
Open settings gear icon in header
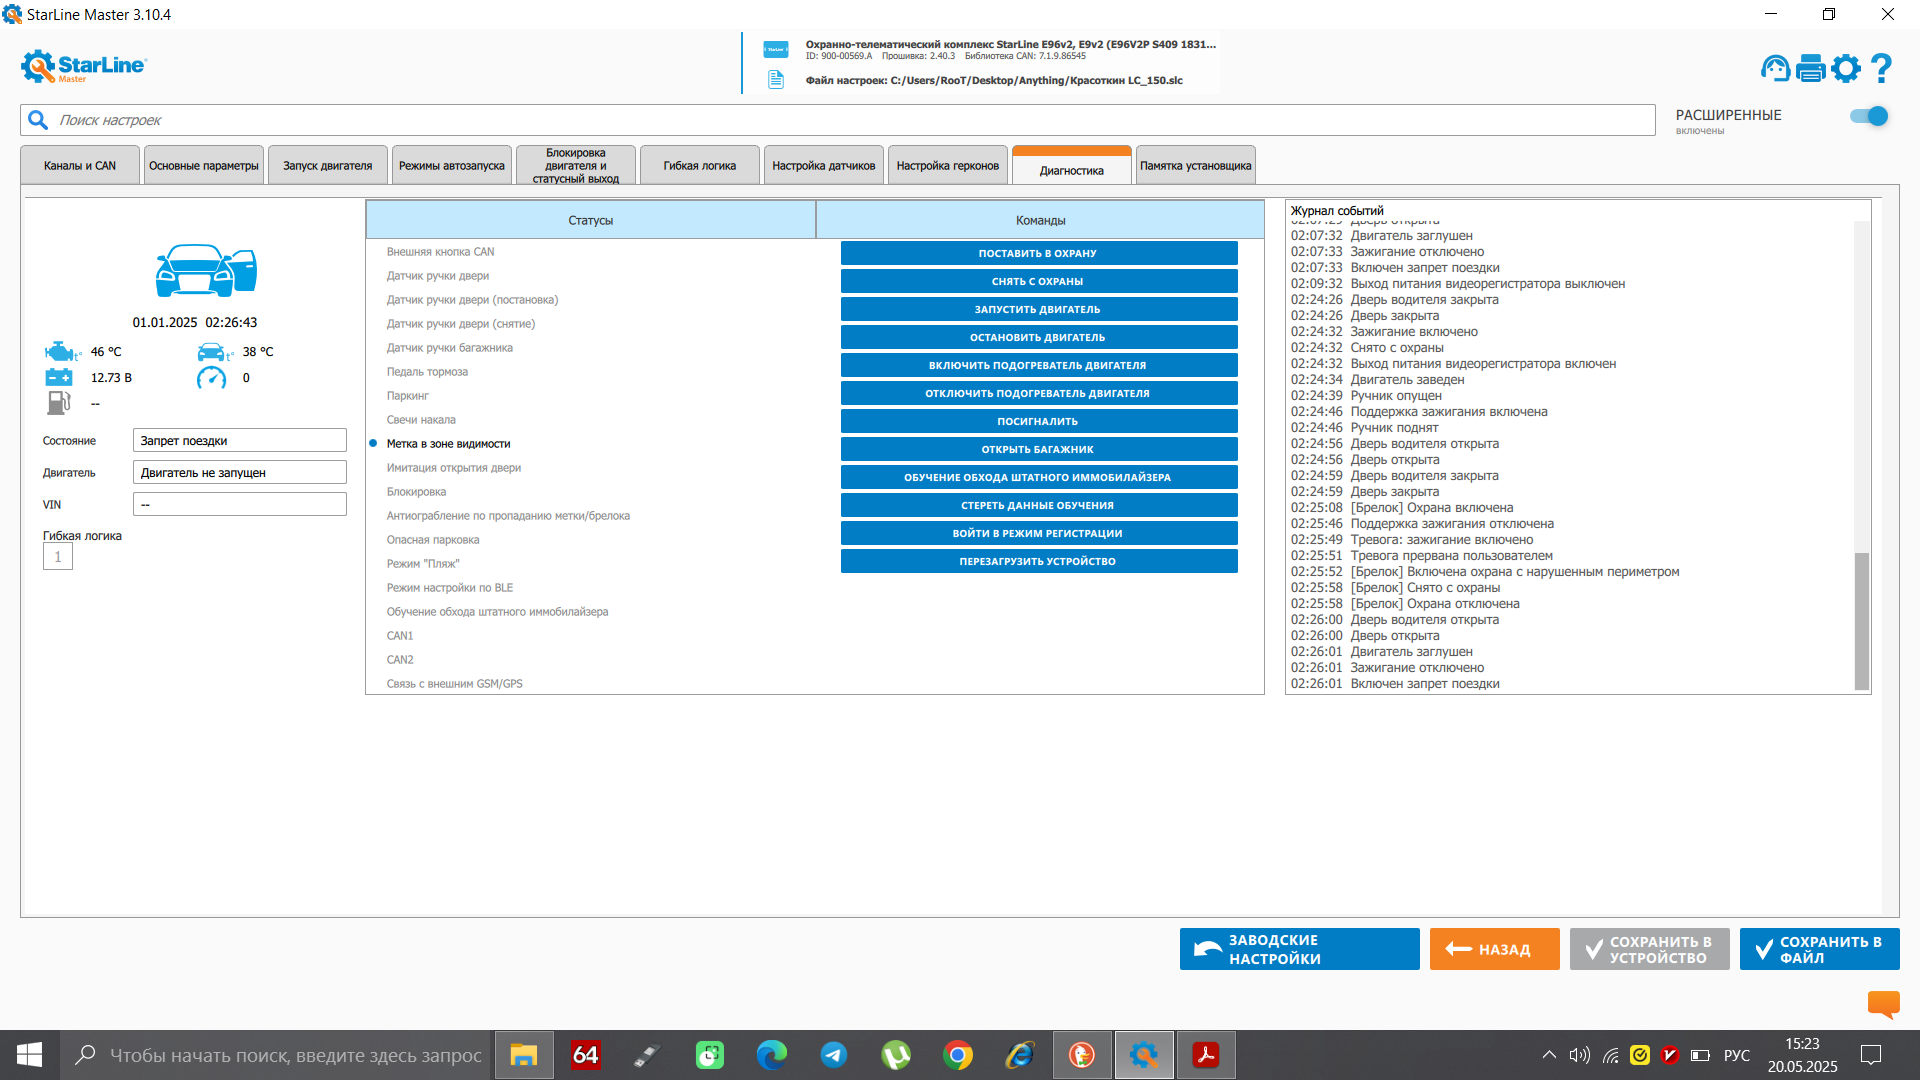[x=1846, y=68]
